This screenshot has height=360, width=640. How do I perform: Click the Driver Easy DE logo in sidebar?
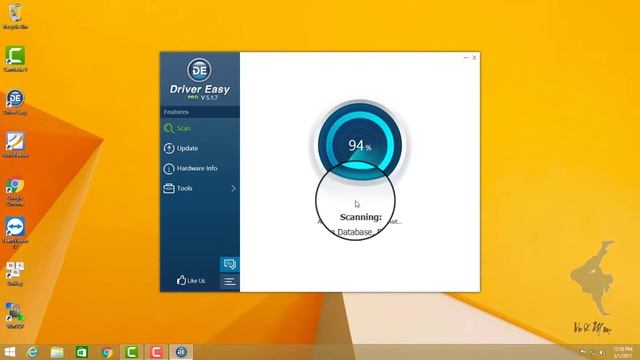pyautogui.click(x=199, y=70)
